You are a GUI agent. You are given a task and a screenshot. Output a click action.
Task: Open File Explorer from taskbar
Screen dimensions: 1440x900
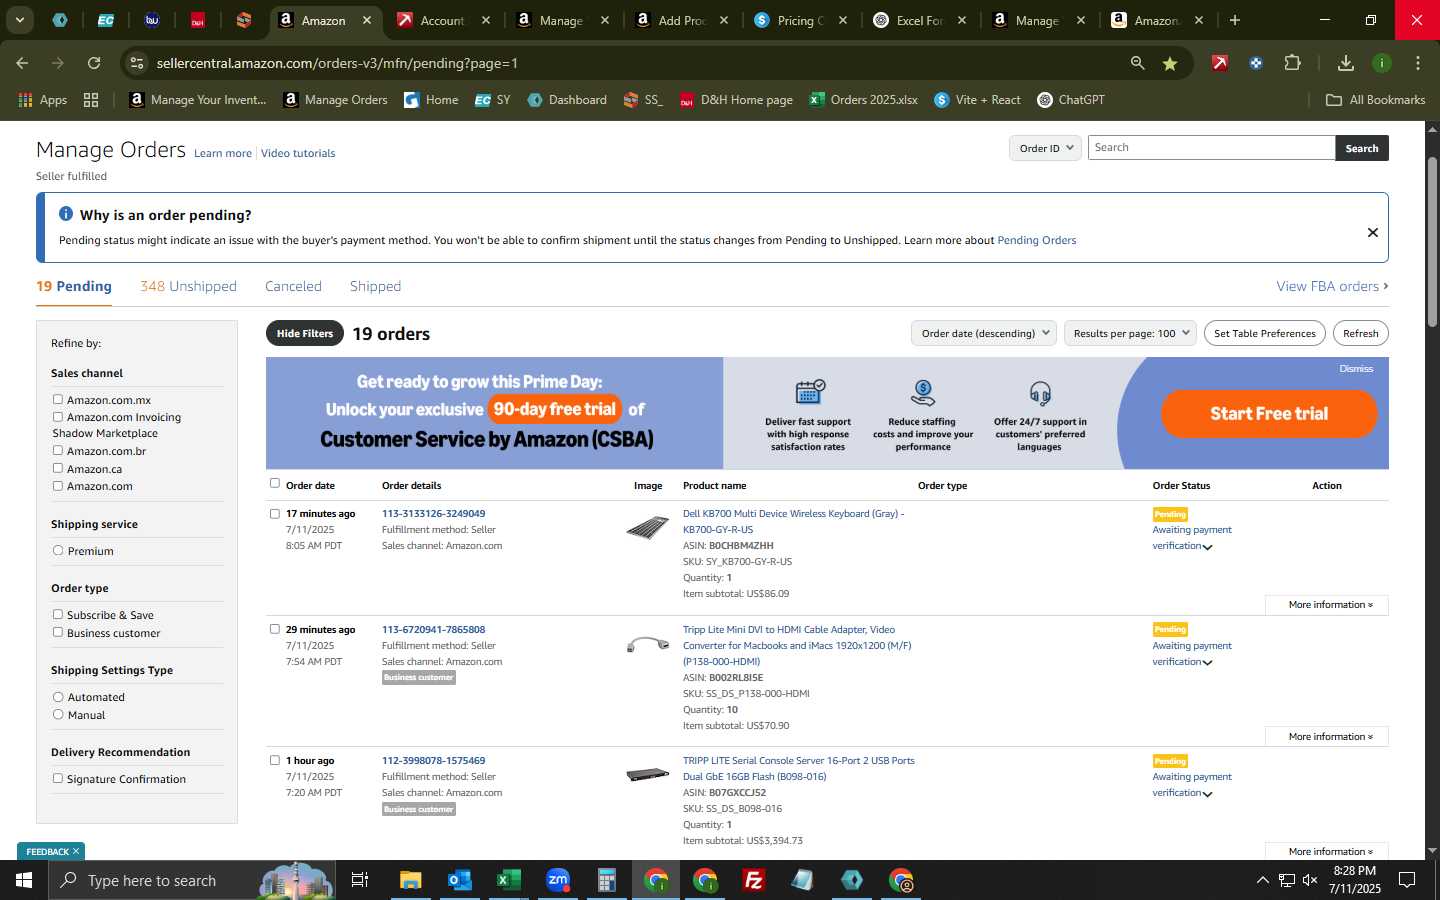point(411,880)
